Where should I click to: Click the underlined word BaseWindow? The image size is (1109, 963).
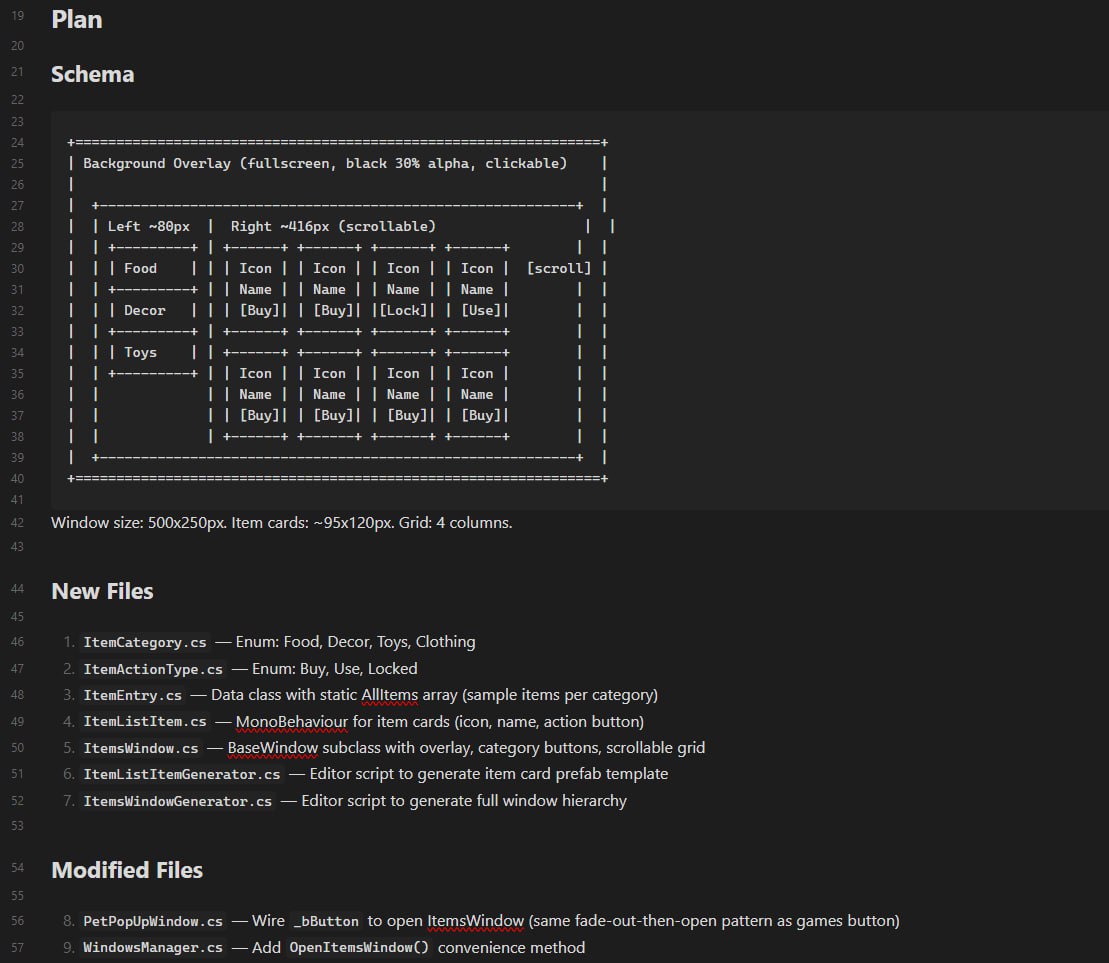[x=273, y=748]
